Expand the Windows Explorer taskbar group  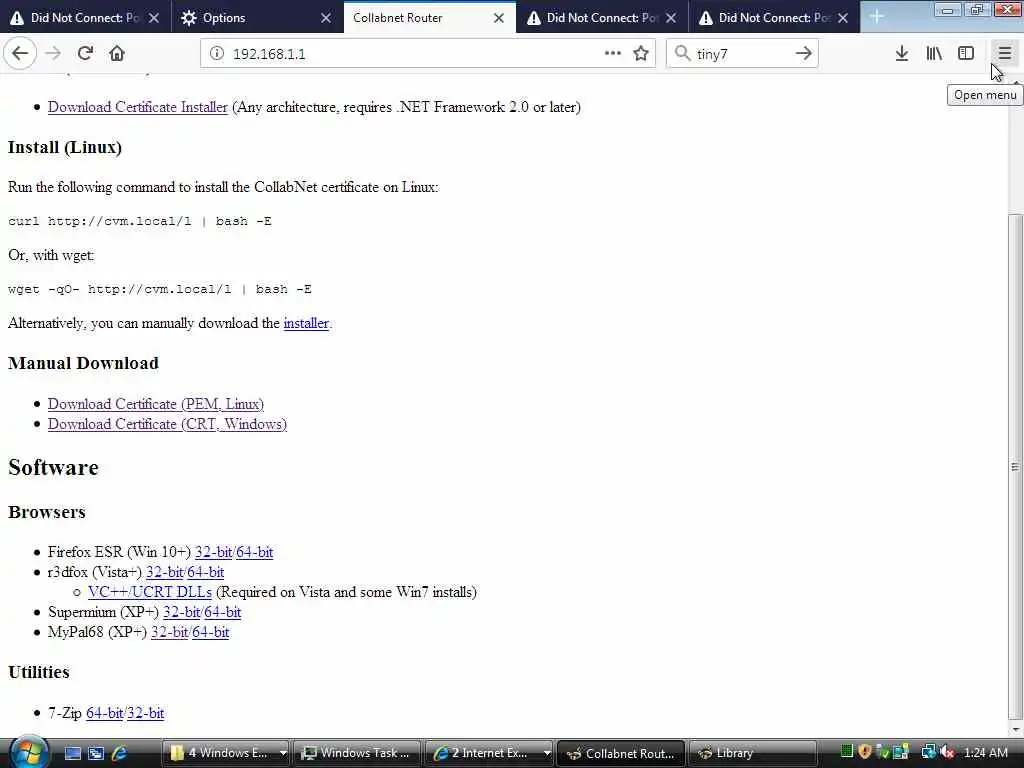tap(225, 753)
